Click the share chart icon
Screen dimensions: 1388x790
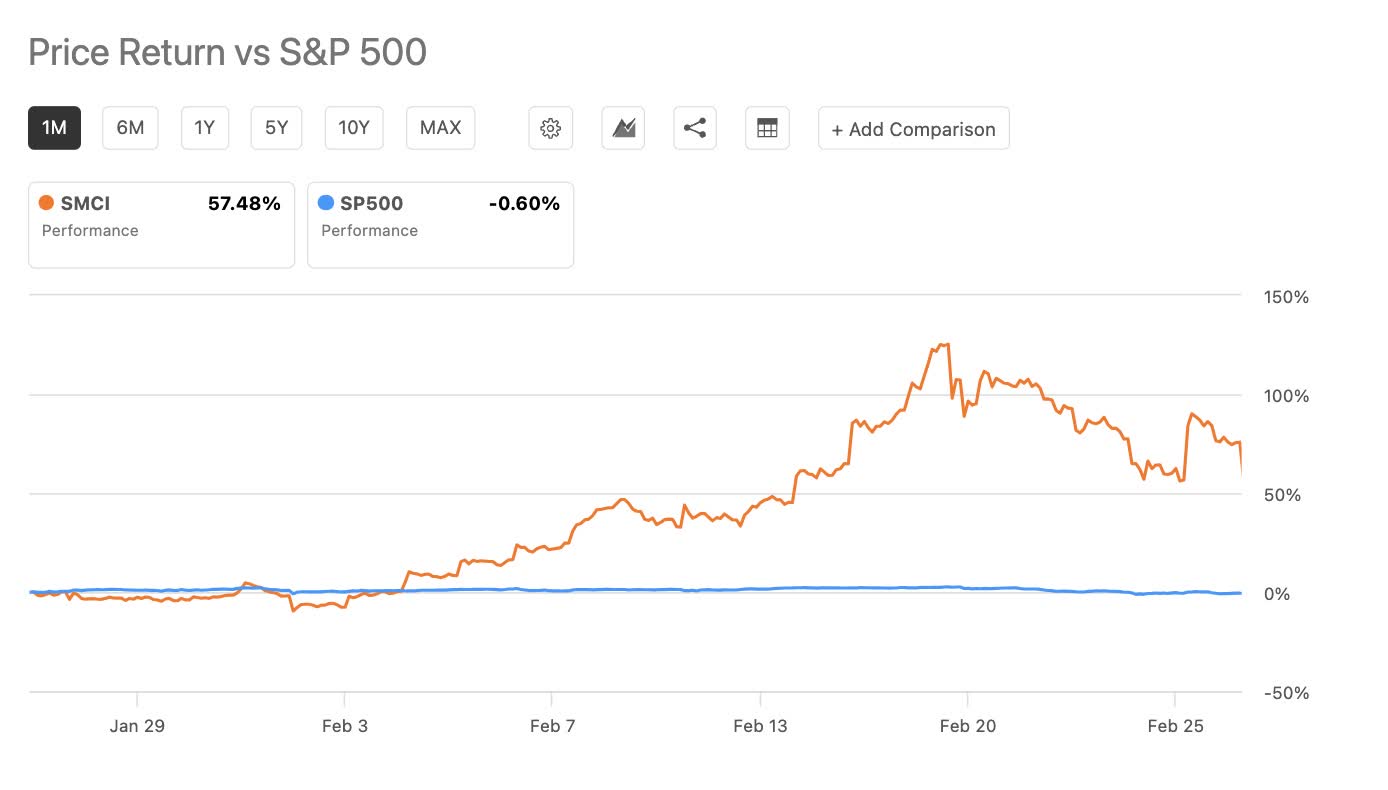694,128
